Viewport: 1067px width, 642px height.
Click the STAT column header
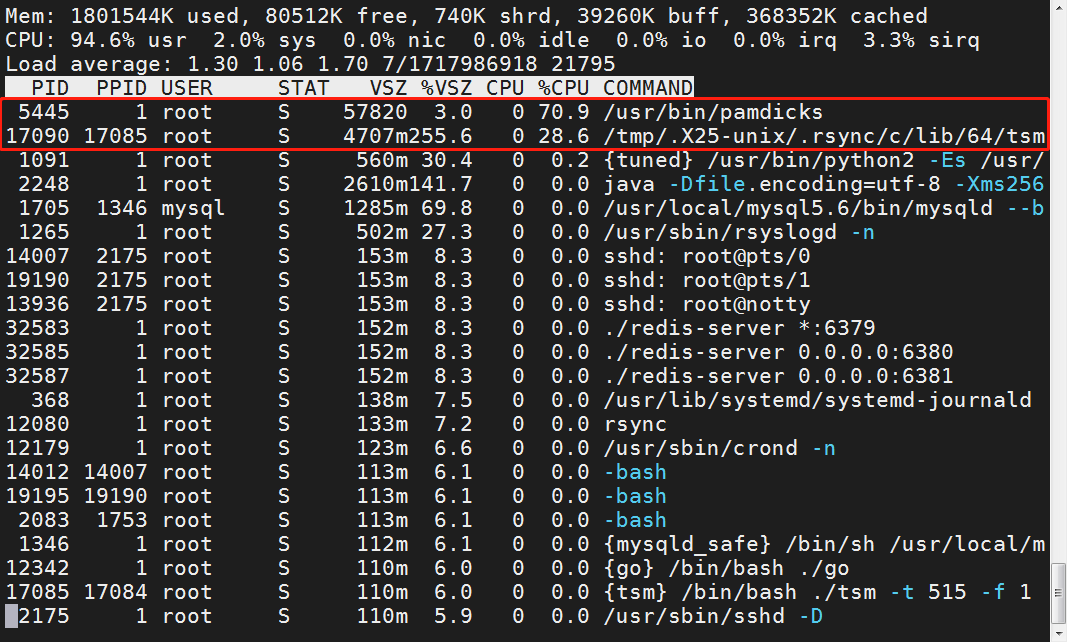303,88
